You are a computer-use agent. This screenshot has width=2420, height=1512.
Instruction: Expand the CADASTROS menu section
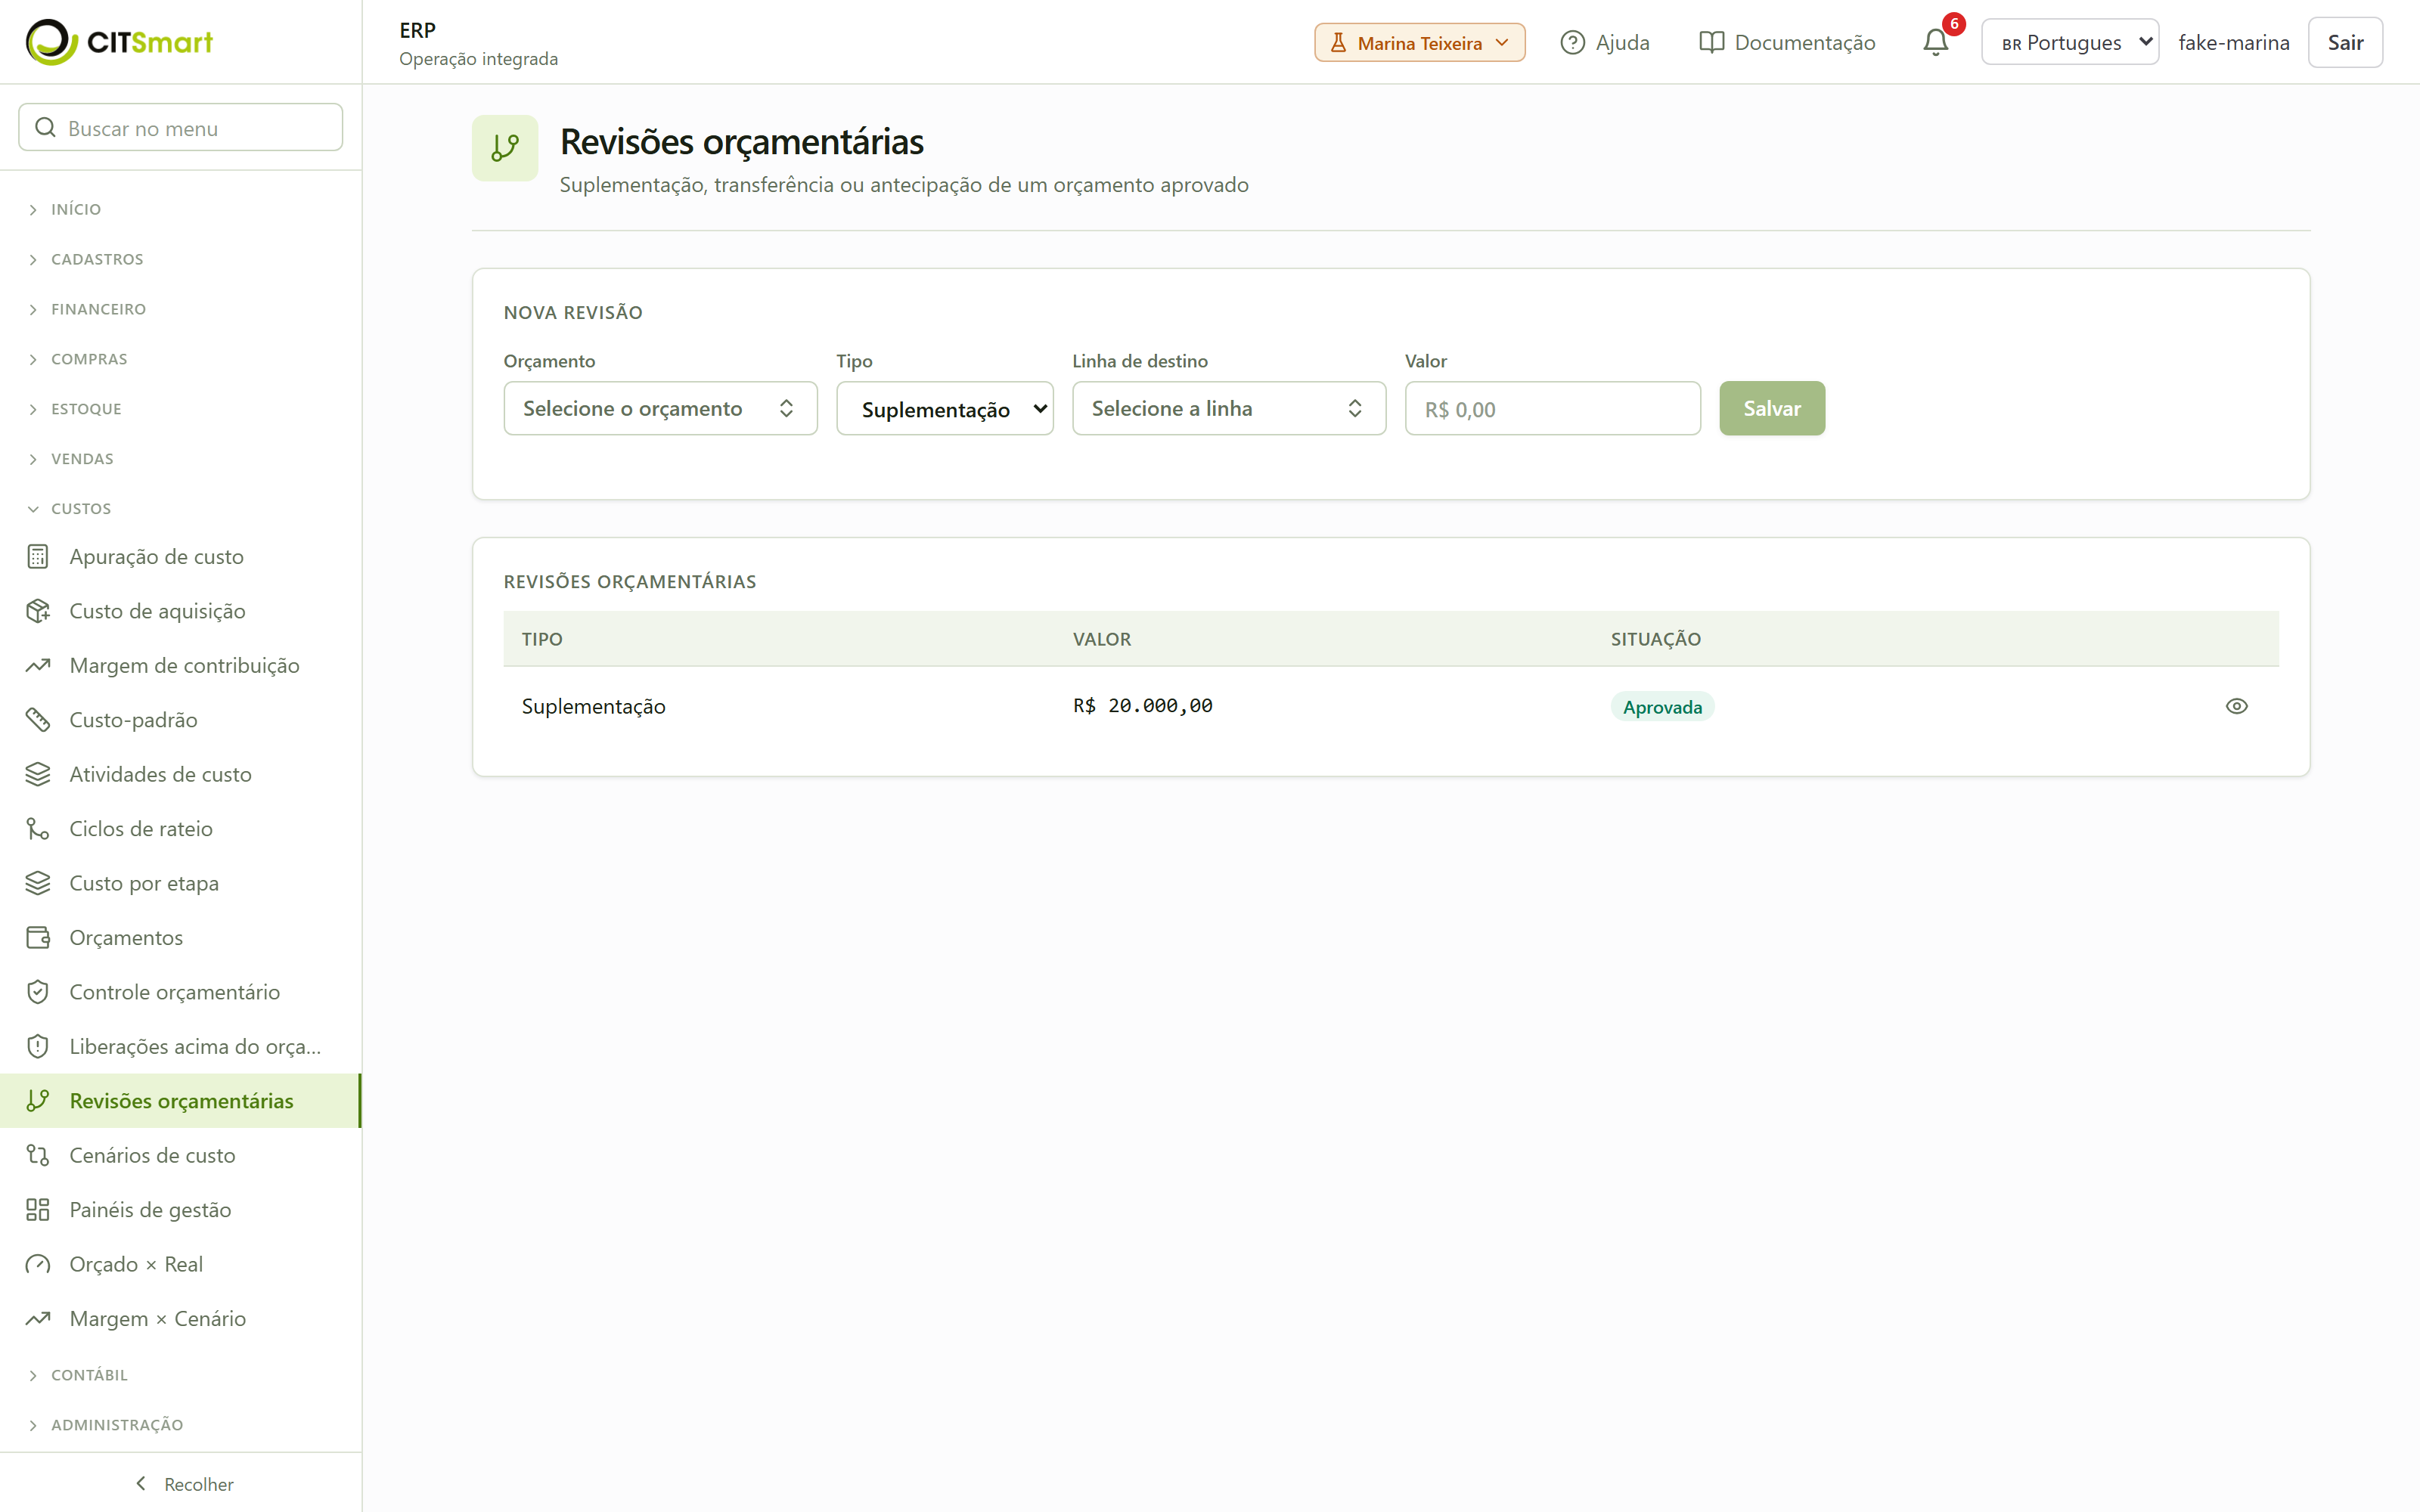(x=97, y=259)
